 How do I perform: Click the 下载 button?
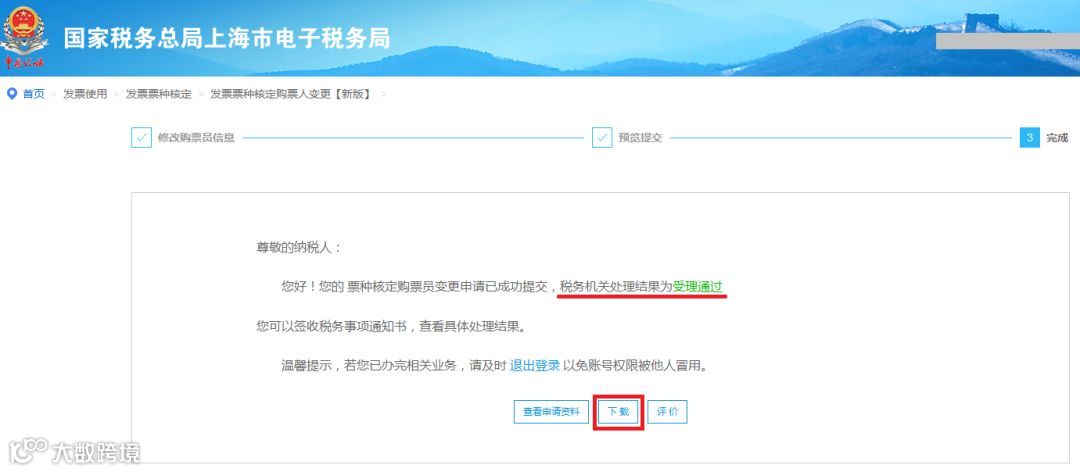618,412
